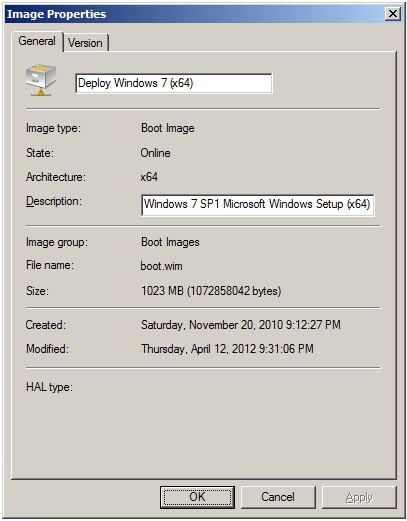The width and height of the screenshot is (407, 521).
Task: Click the 'Image type:' label
Action: tap(53, 128)
